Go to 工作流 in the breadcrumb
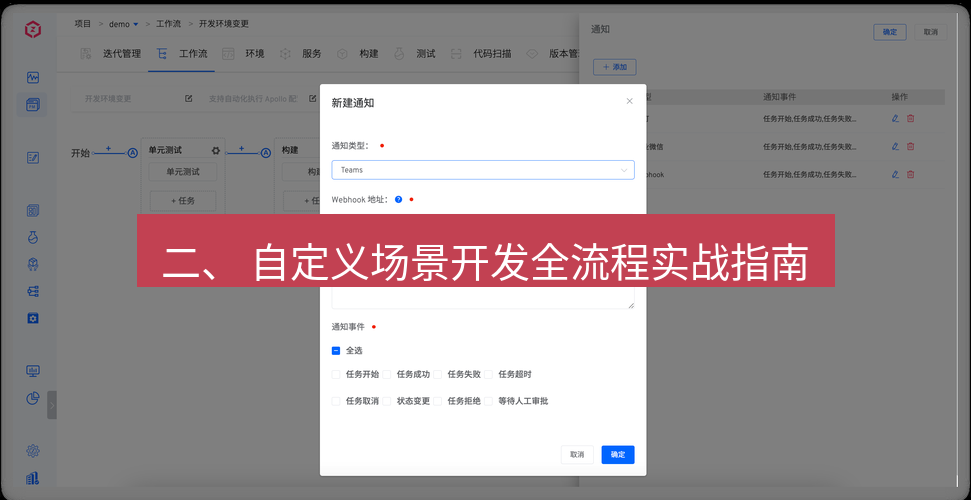This screenshot has width=971, height=500. (168, 24)
